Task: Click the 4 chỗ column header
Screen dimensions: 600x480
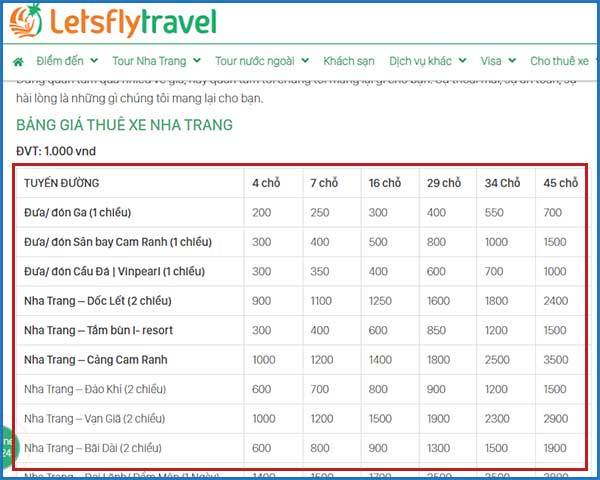Action: (x=267, y=183)
